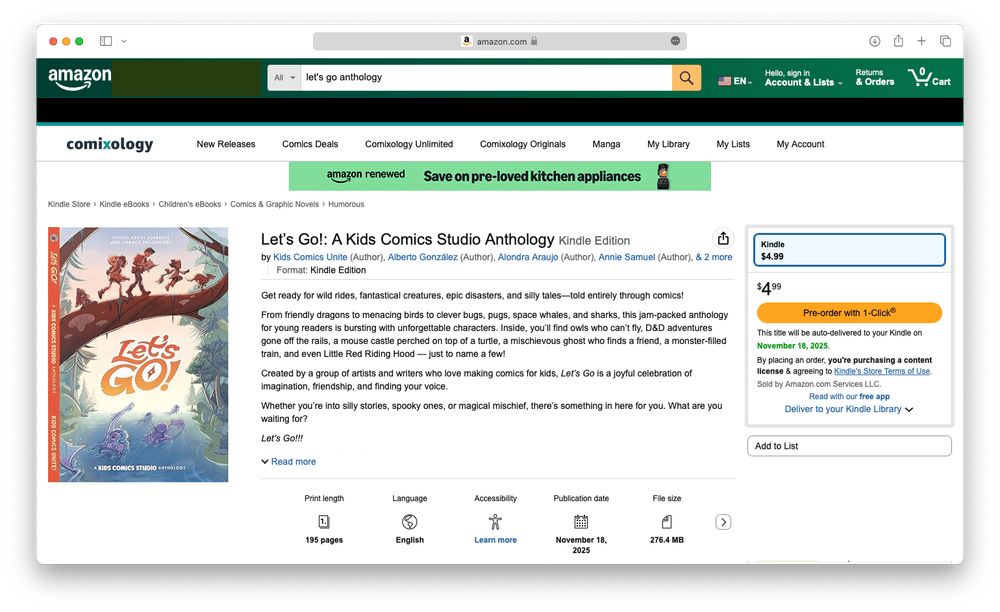Viewport: 1000px width, 612px height.
Task: Open Kindle's Store Terms of Use link
Action: click(x=882, y=371)
